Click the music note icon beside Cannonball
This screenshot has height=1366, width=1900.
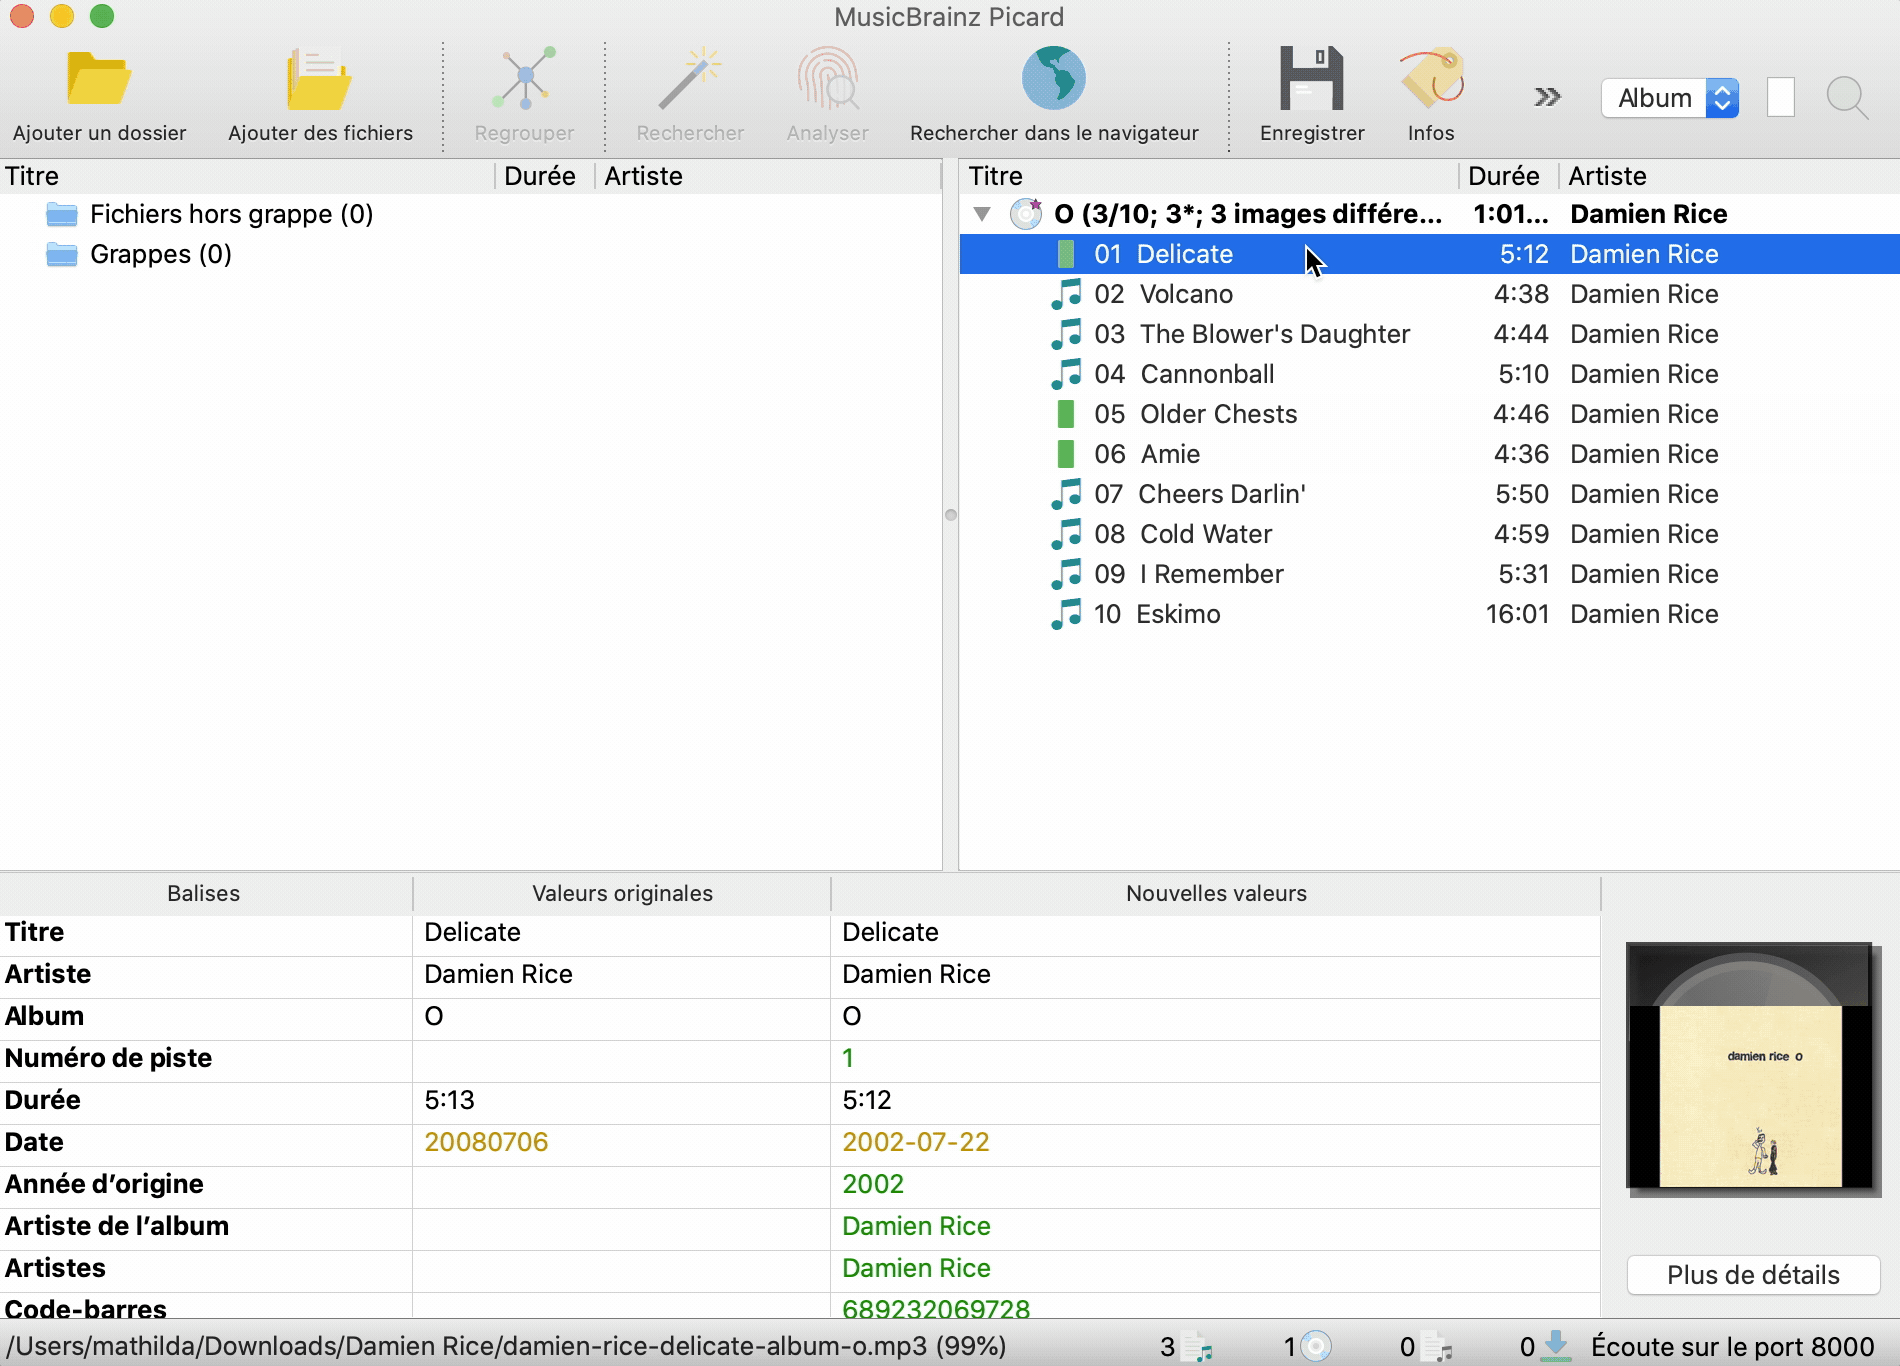(x=1066, y=374)
